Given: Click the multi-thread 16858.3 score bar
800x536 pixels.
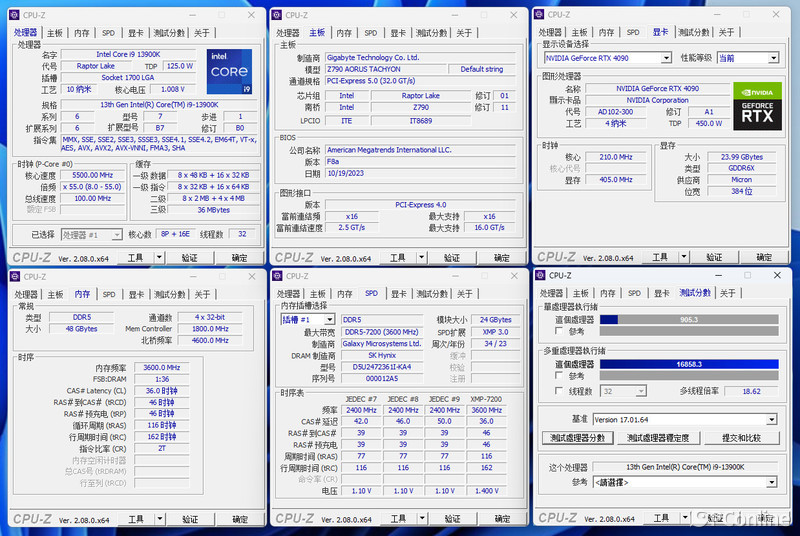Looking at the screenshot, I should pos(689,364).
